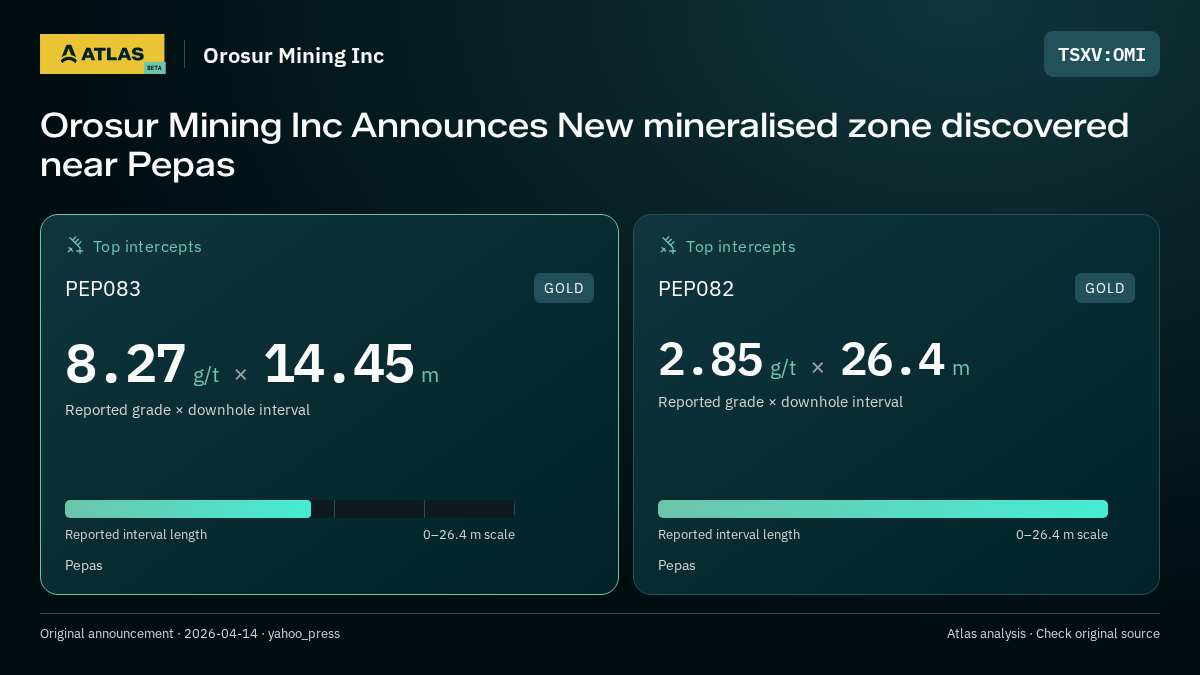Click the drill icon in PEP082 card
1200x675 pixels.
668,245
